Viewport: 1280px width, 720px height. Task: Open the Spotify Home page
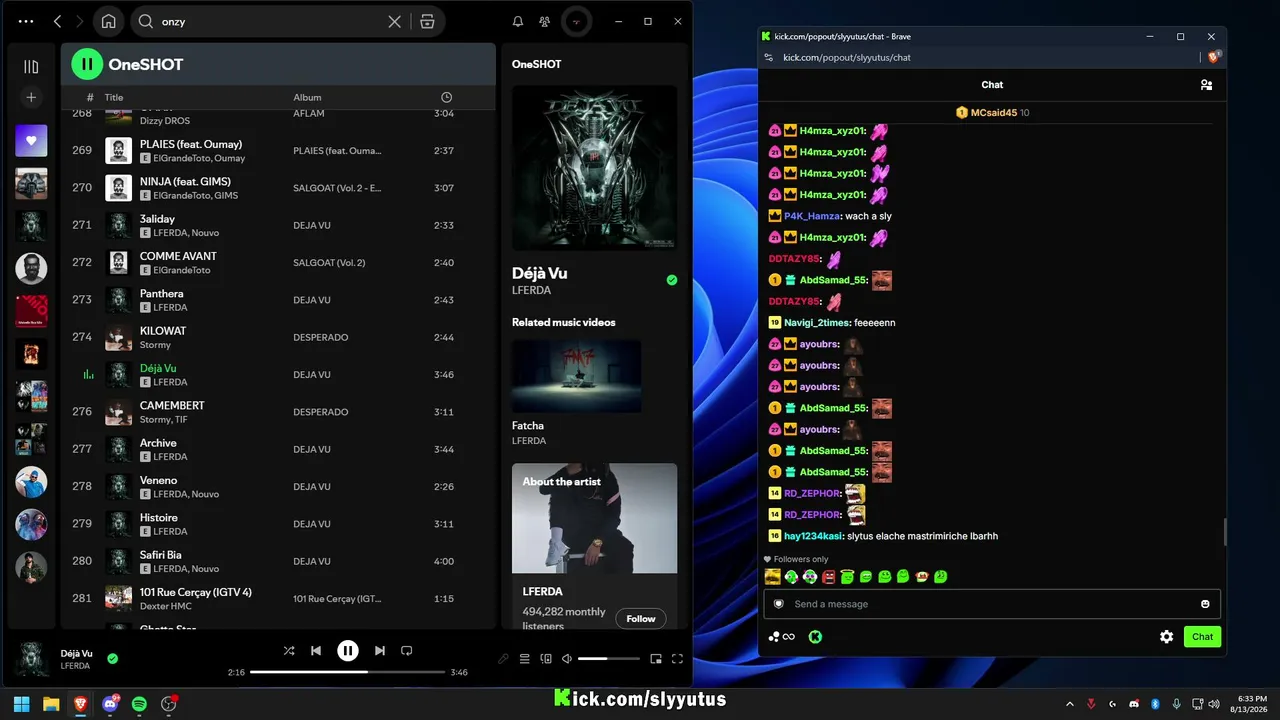click(x=108, y=21)
